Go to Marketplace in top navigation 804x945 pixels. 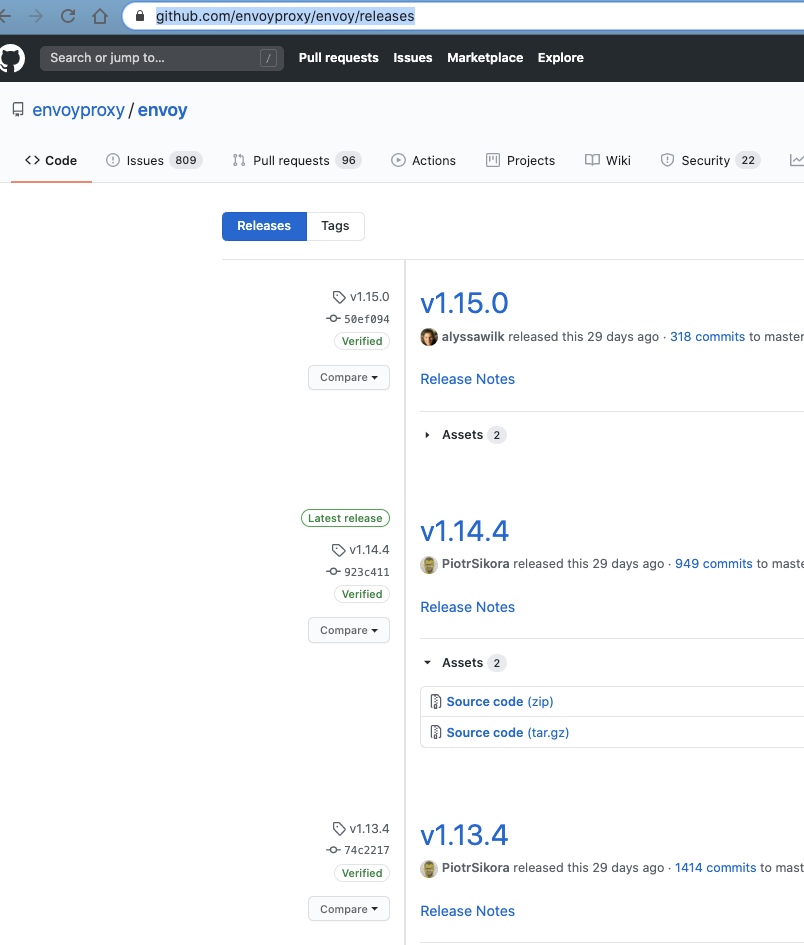pyautogui.click(x=485, y=58)
